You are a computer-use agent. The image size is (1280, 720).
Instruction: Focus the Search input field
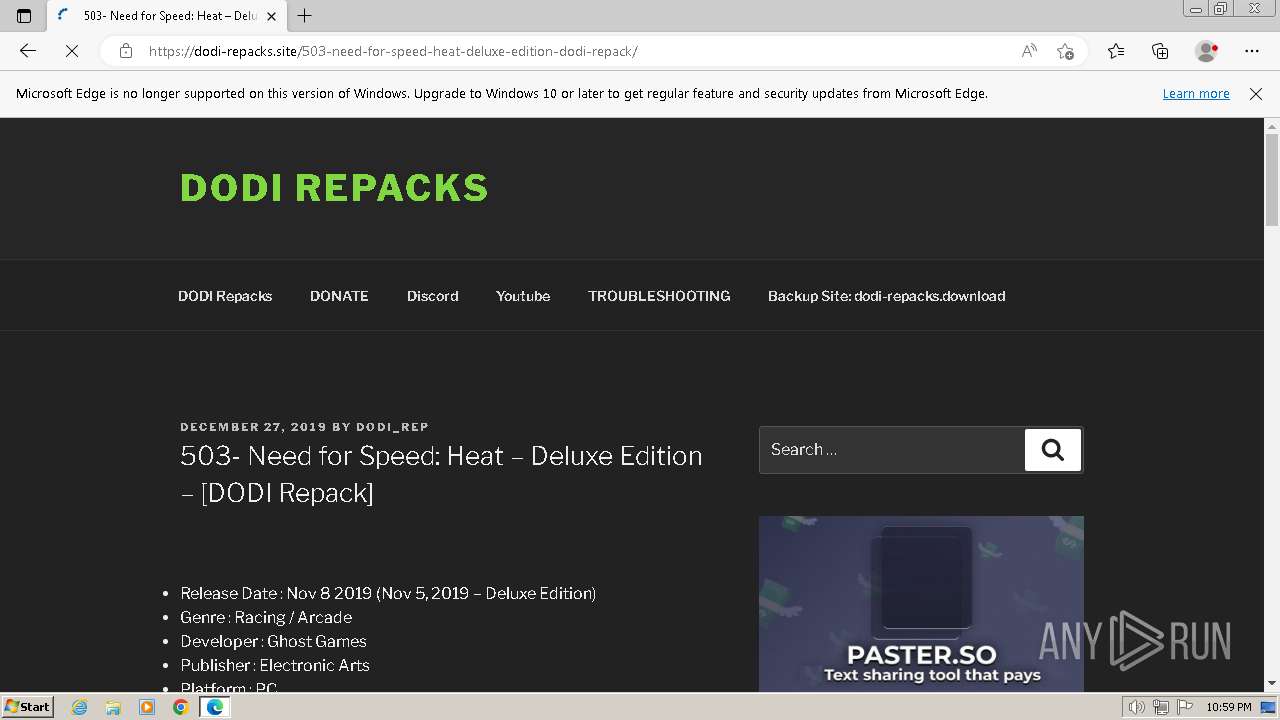[892, 450]
